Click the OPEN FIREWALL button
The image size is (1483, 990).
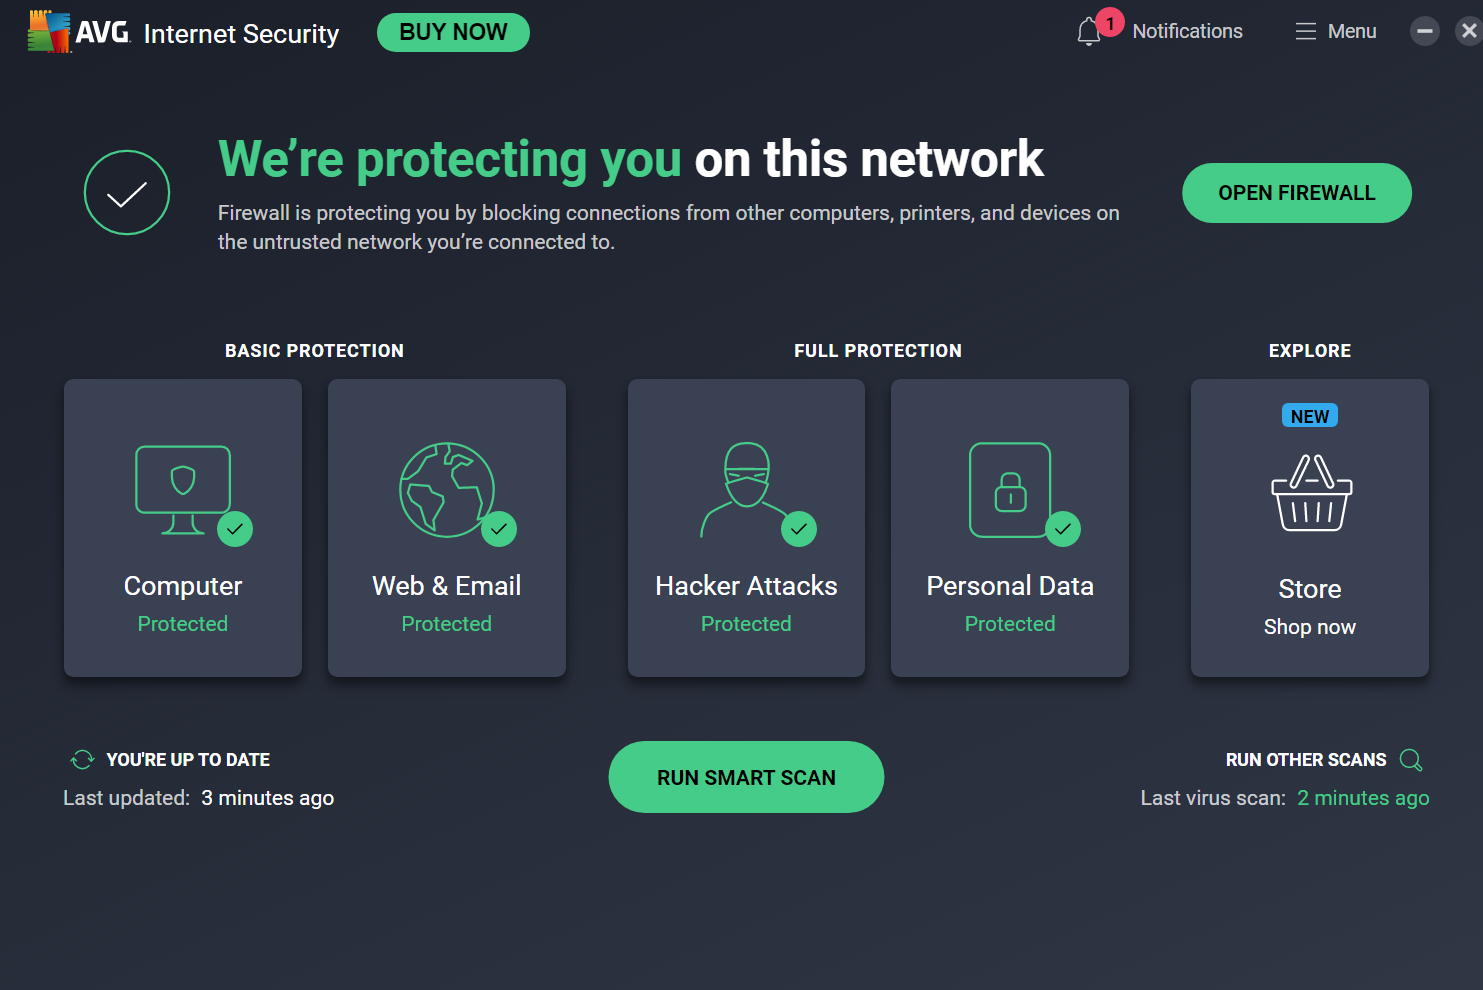[1297, 193]
